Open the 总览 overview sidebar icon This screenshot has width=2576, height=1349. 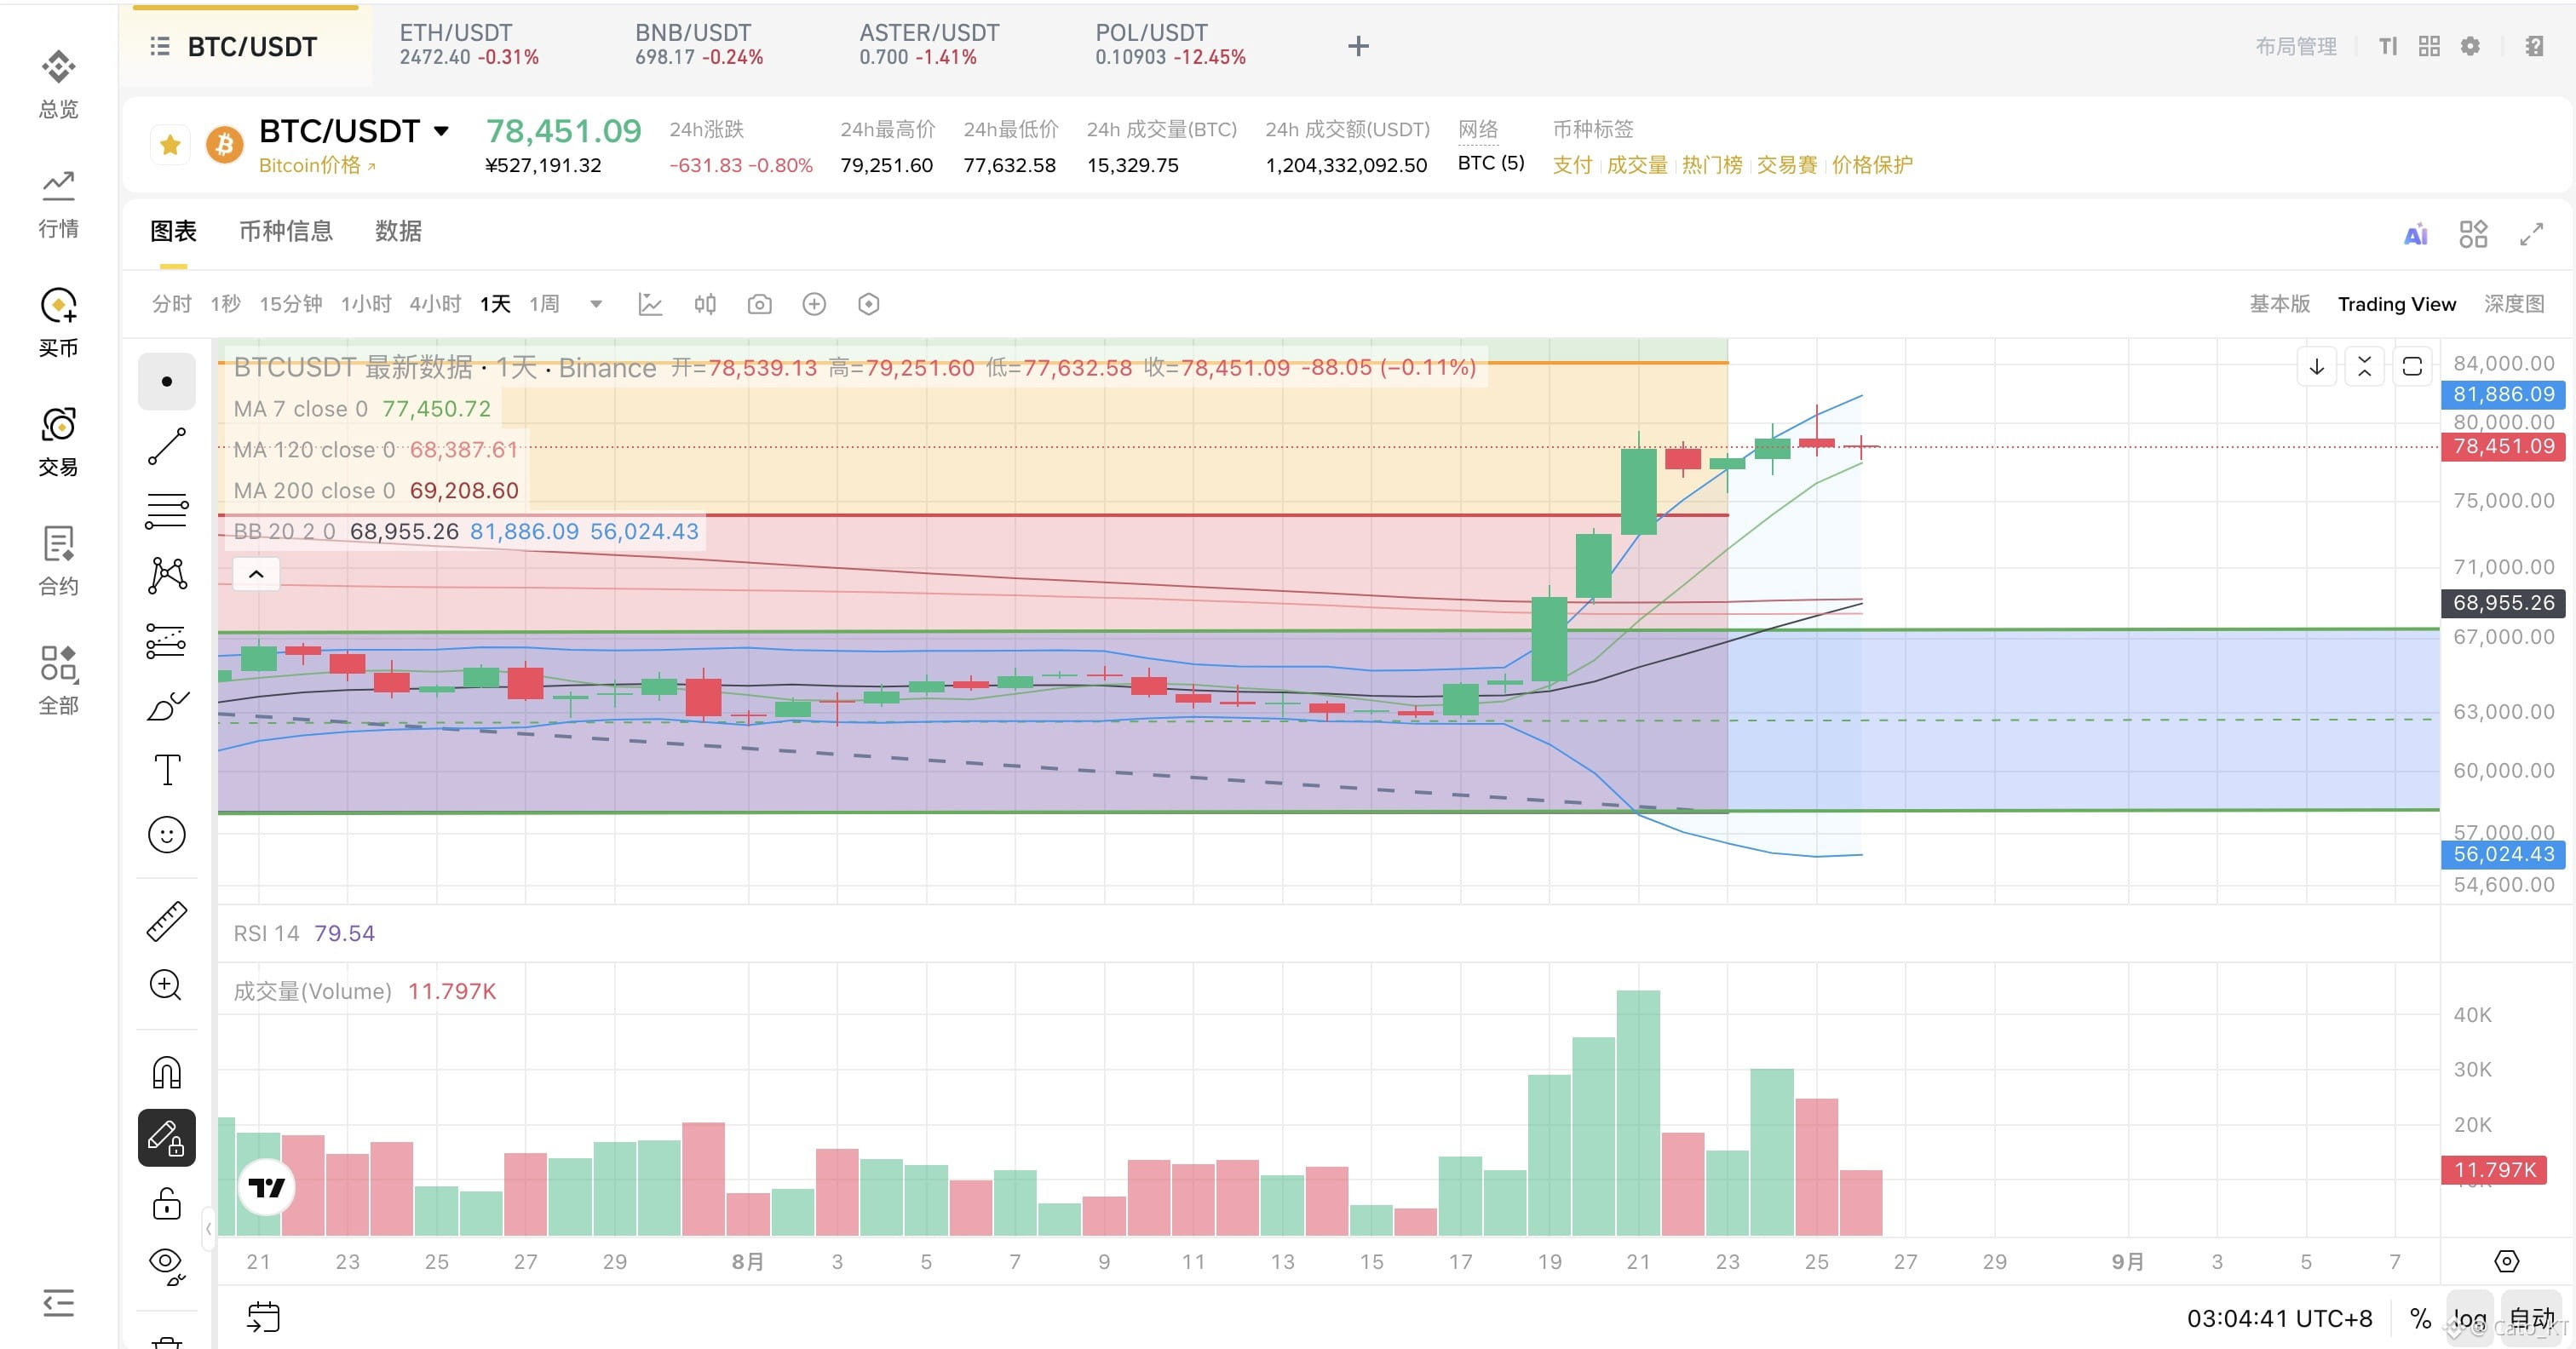tap(58, 85)
